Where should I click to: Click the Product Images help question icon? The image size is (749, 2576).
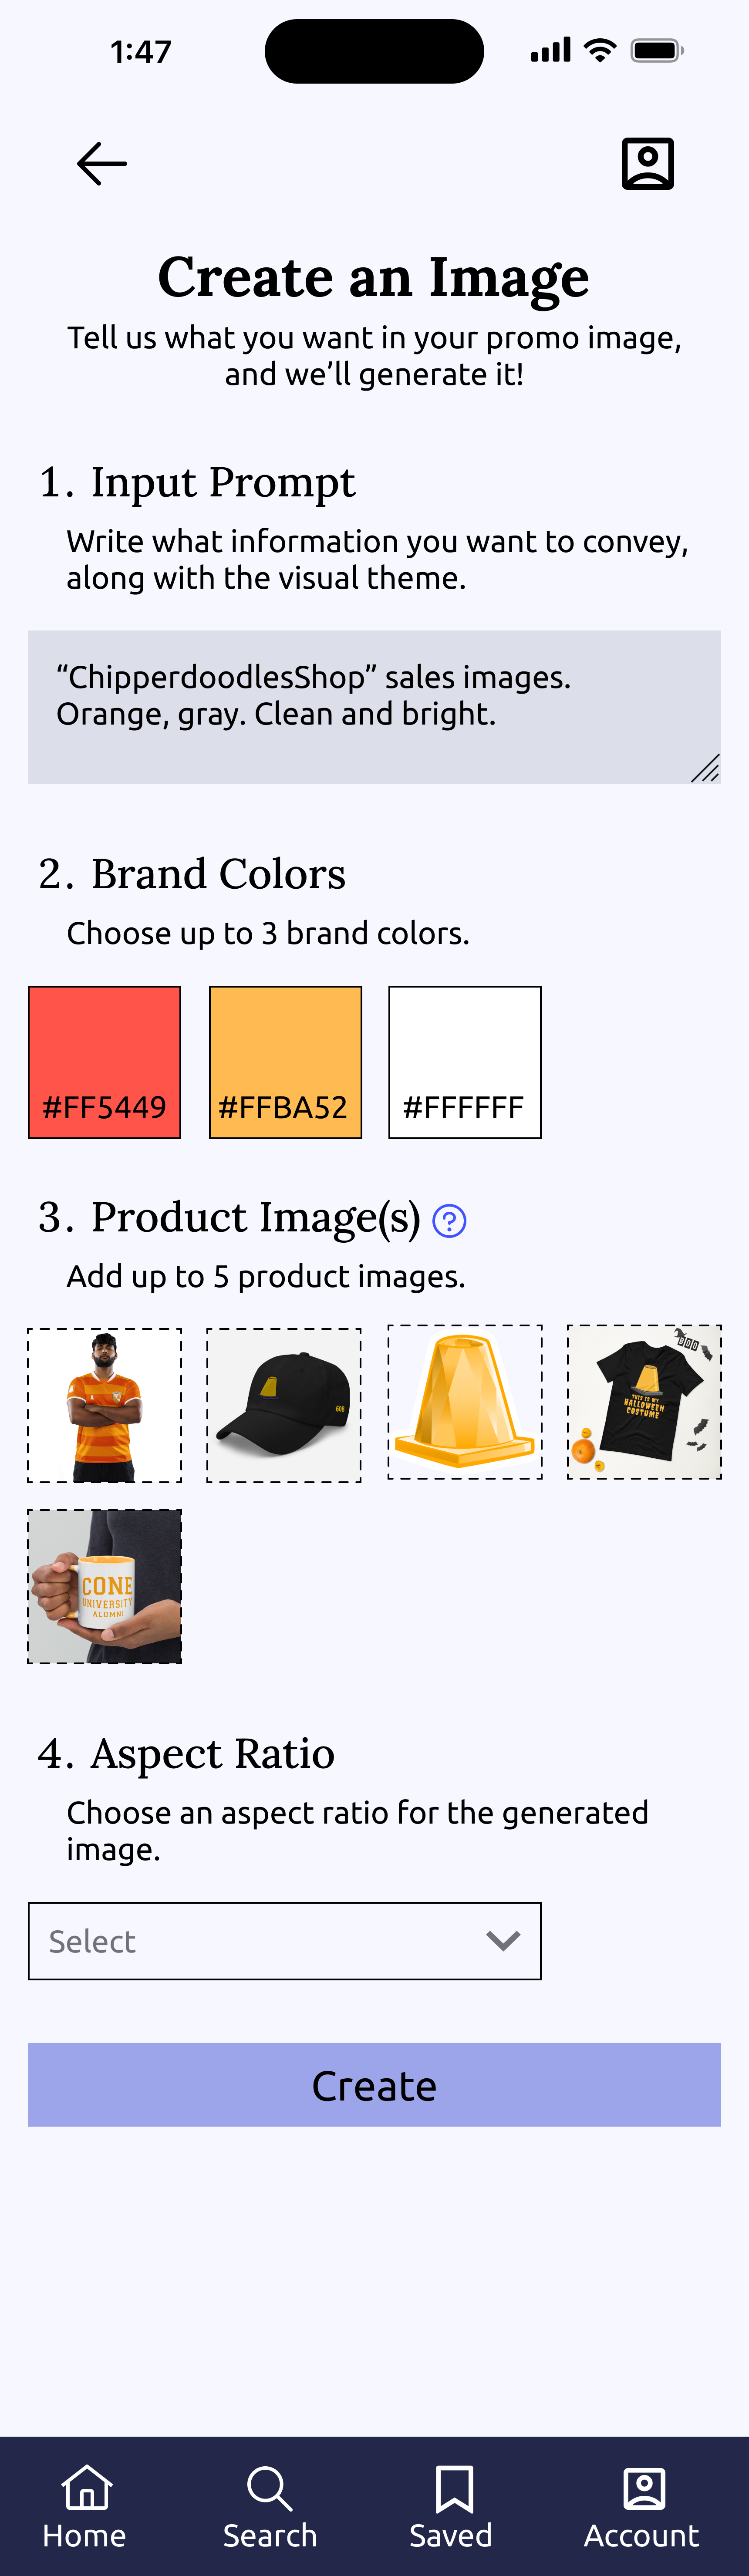[x=449, y=1221]
